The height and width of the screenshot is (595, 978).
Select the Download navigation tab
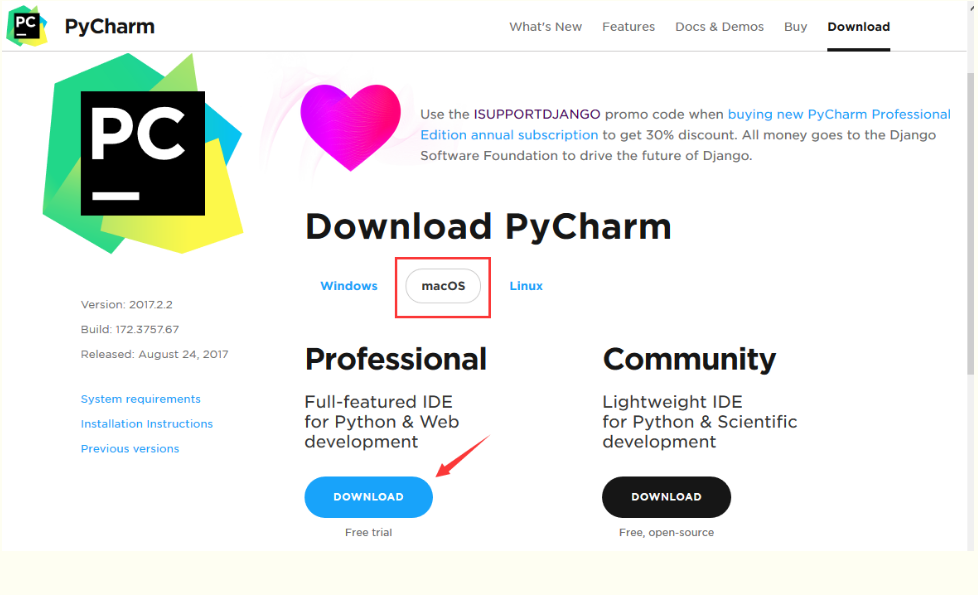[858, 27]
